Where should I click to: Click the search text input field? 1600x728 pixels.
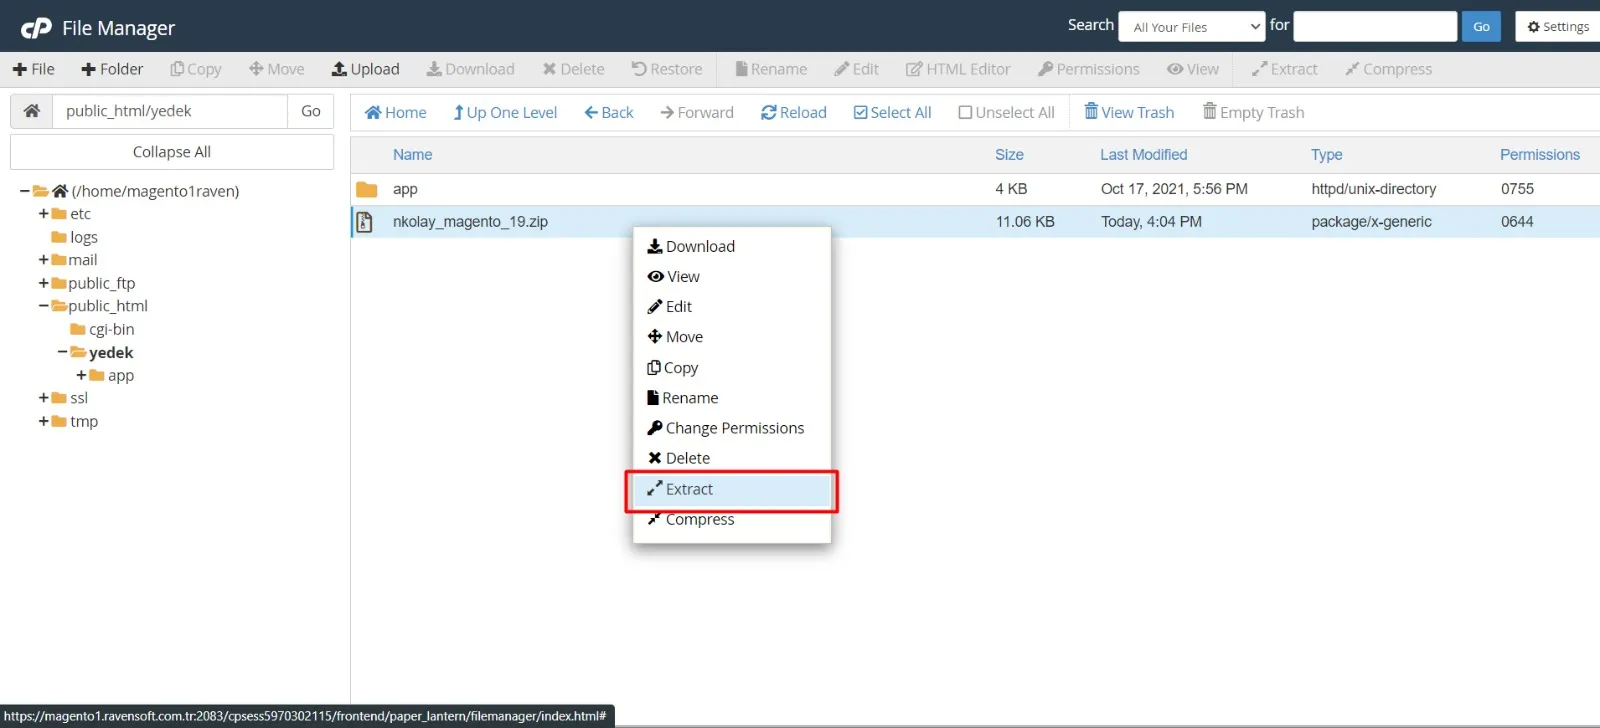[1374, 27]
